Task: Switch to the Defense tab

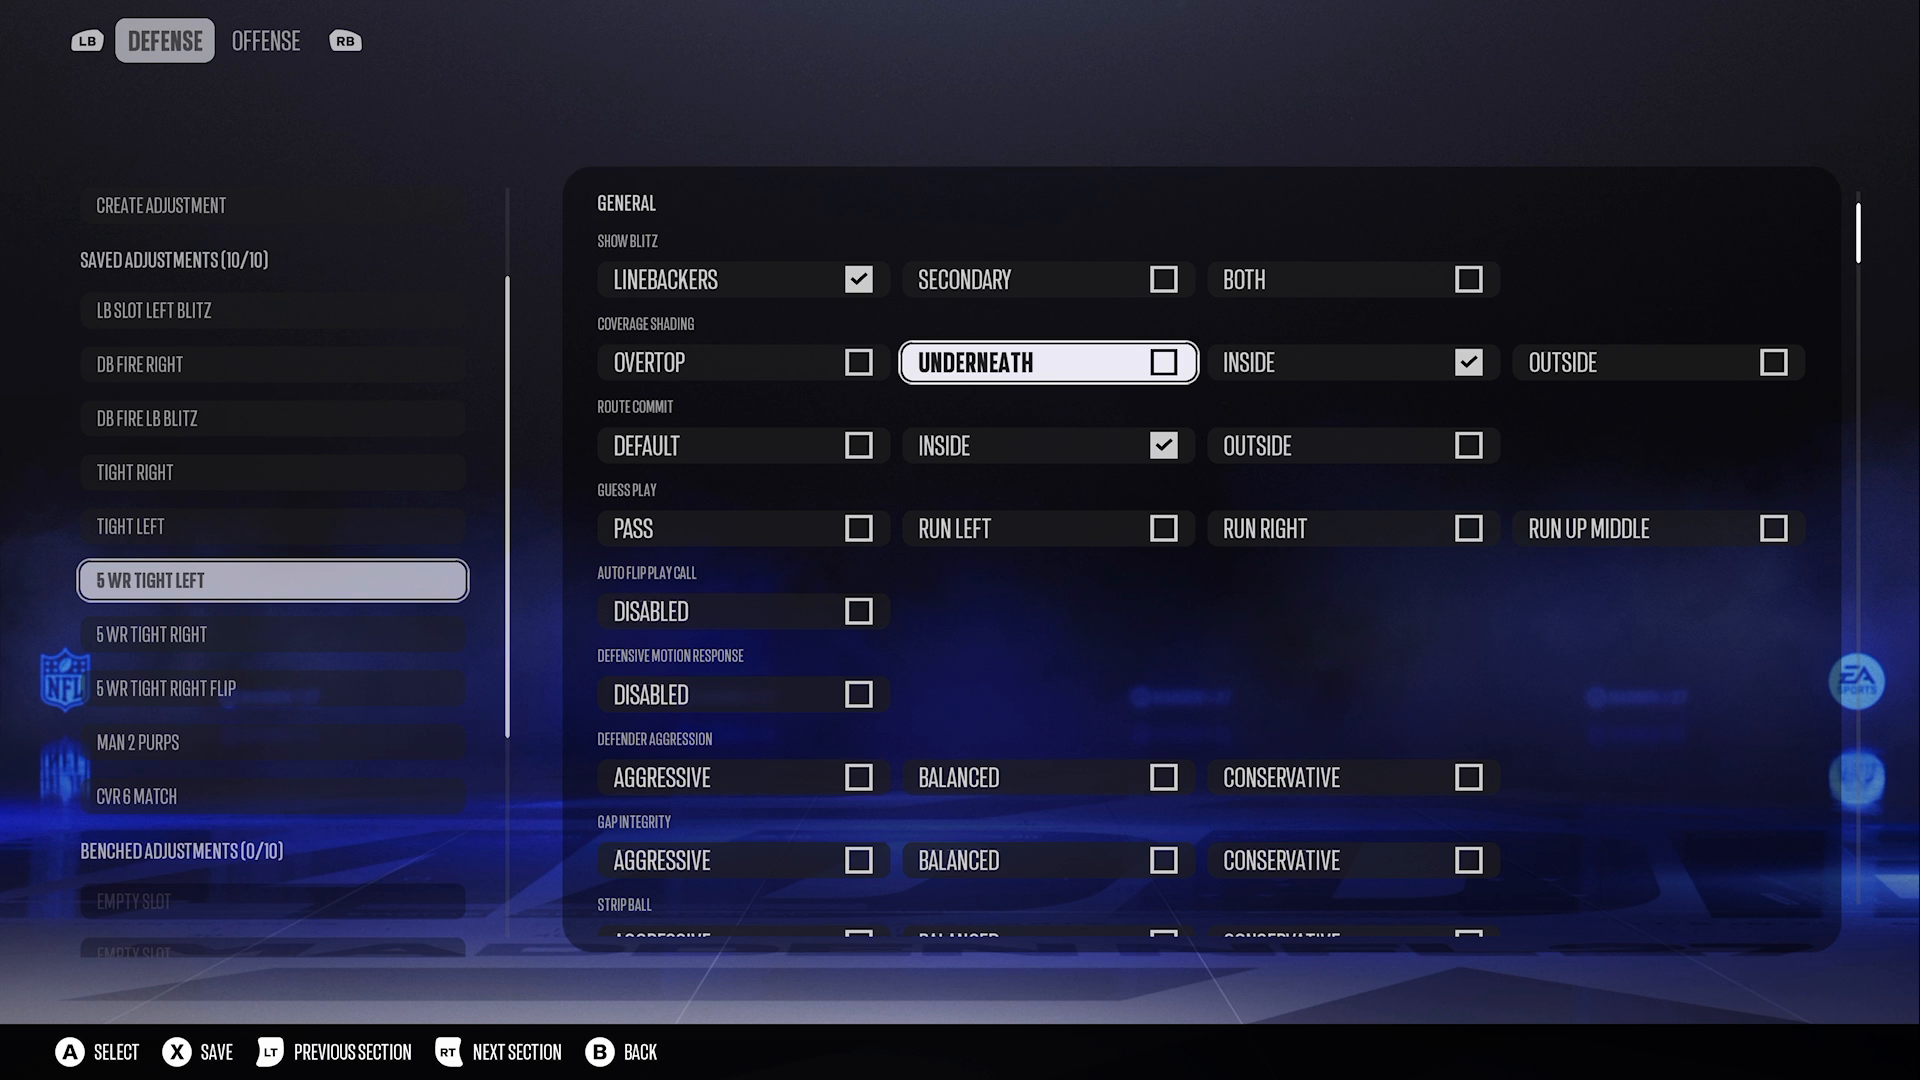Action: click(165, 41)
